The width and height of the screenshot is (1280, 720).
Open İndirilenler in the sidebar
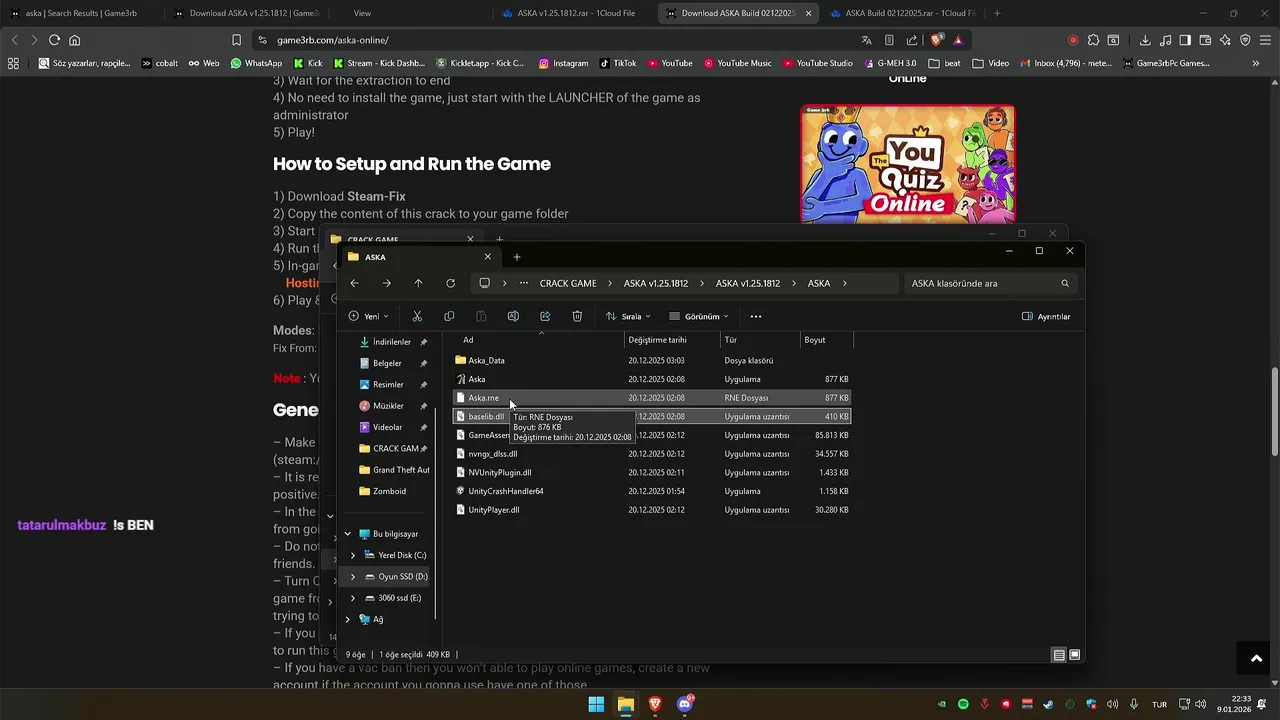(x=393, y=342)
